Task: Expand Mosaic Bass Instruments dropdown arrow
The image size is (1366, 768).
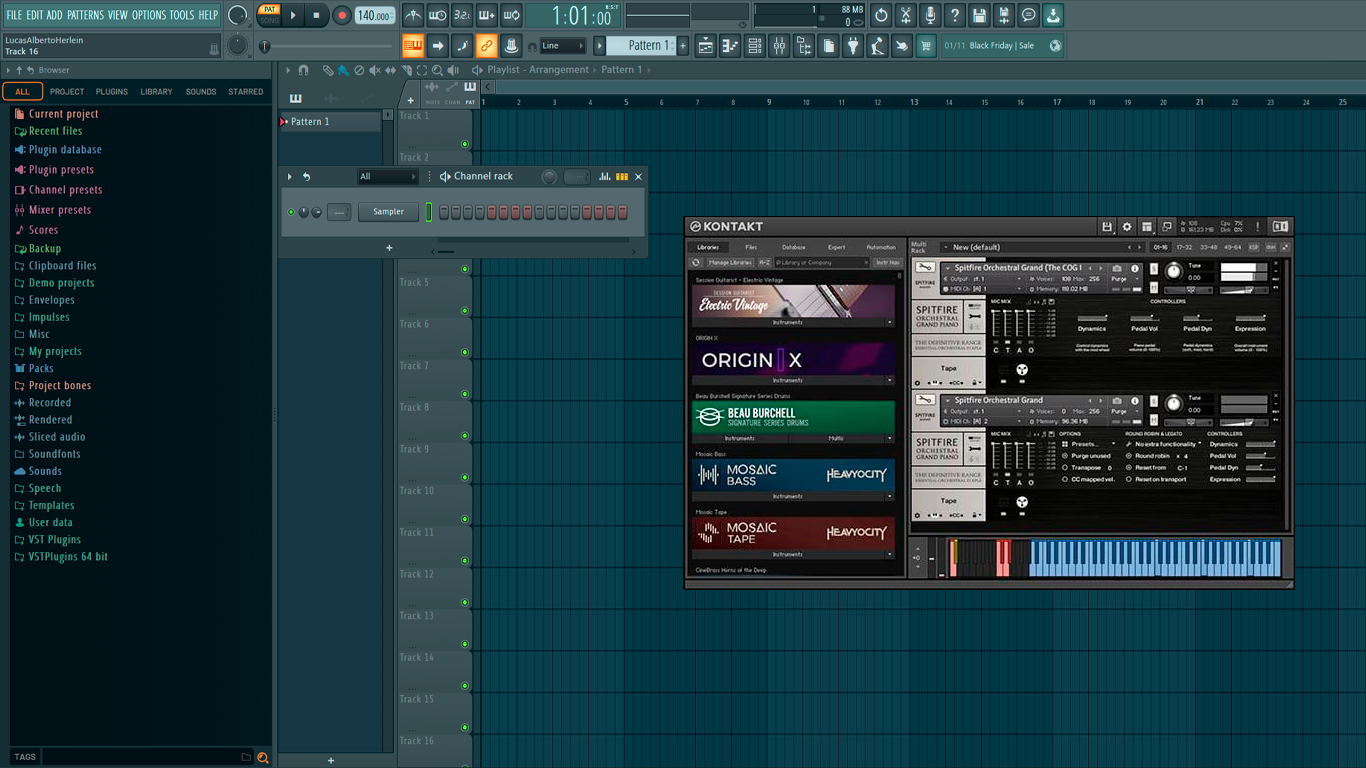Action: (890, 497)
